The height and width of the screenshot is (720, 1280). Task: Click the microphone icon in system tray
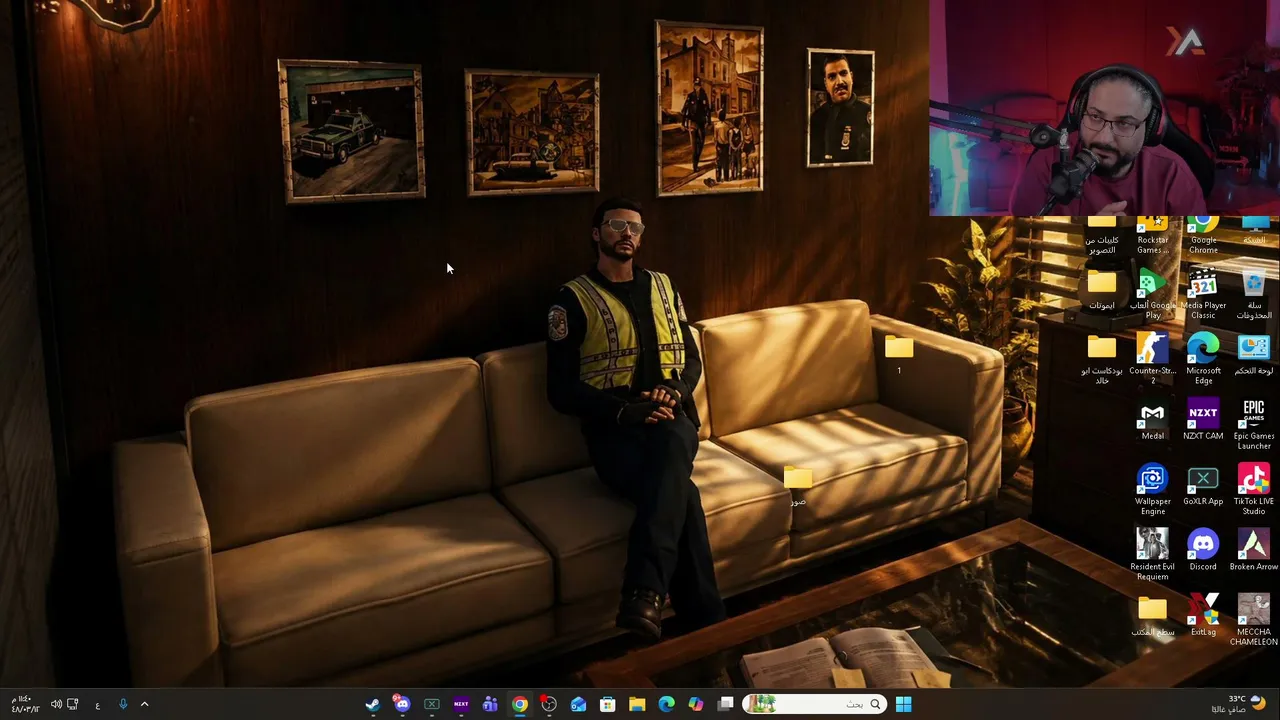[x=123, y=704]
